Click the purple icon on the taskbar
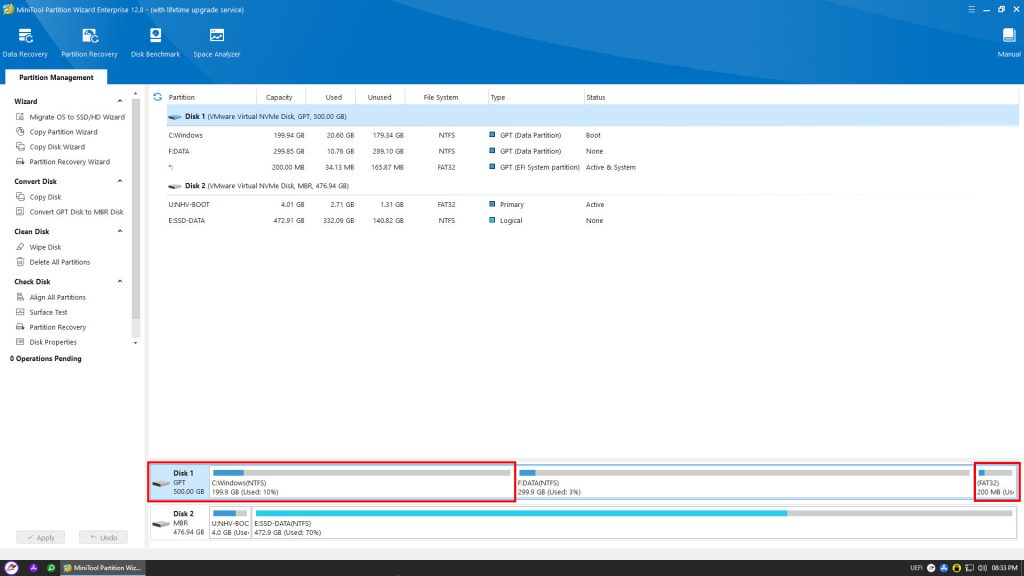Screen dimensions: 1024x576 (x=33, y=568)
